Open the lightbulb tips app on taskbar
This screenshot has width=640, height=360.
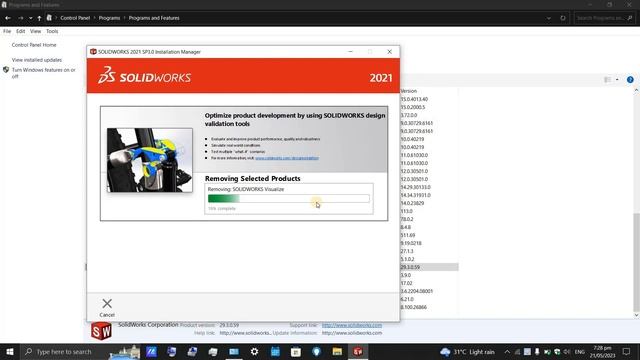(316, 352)
